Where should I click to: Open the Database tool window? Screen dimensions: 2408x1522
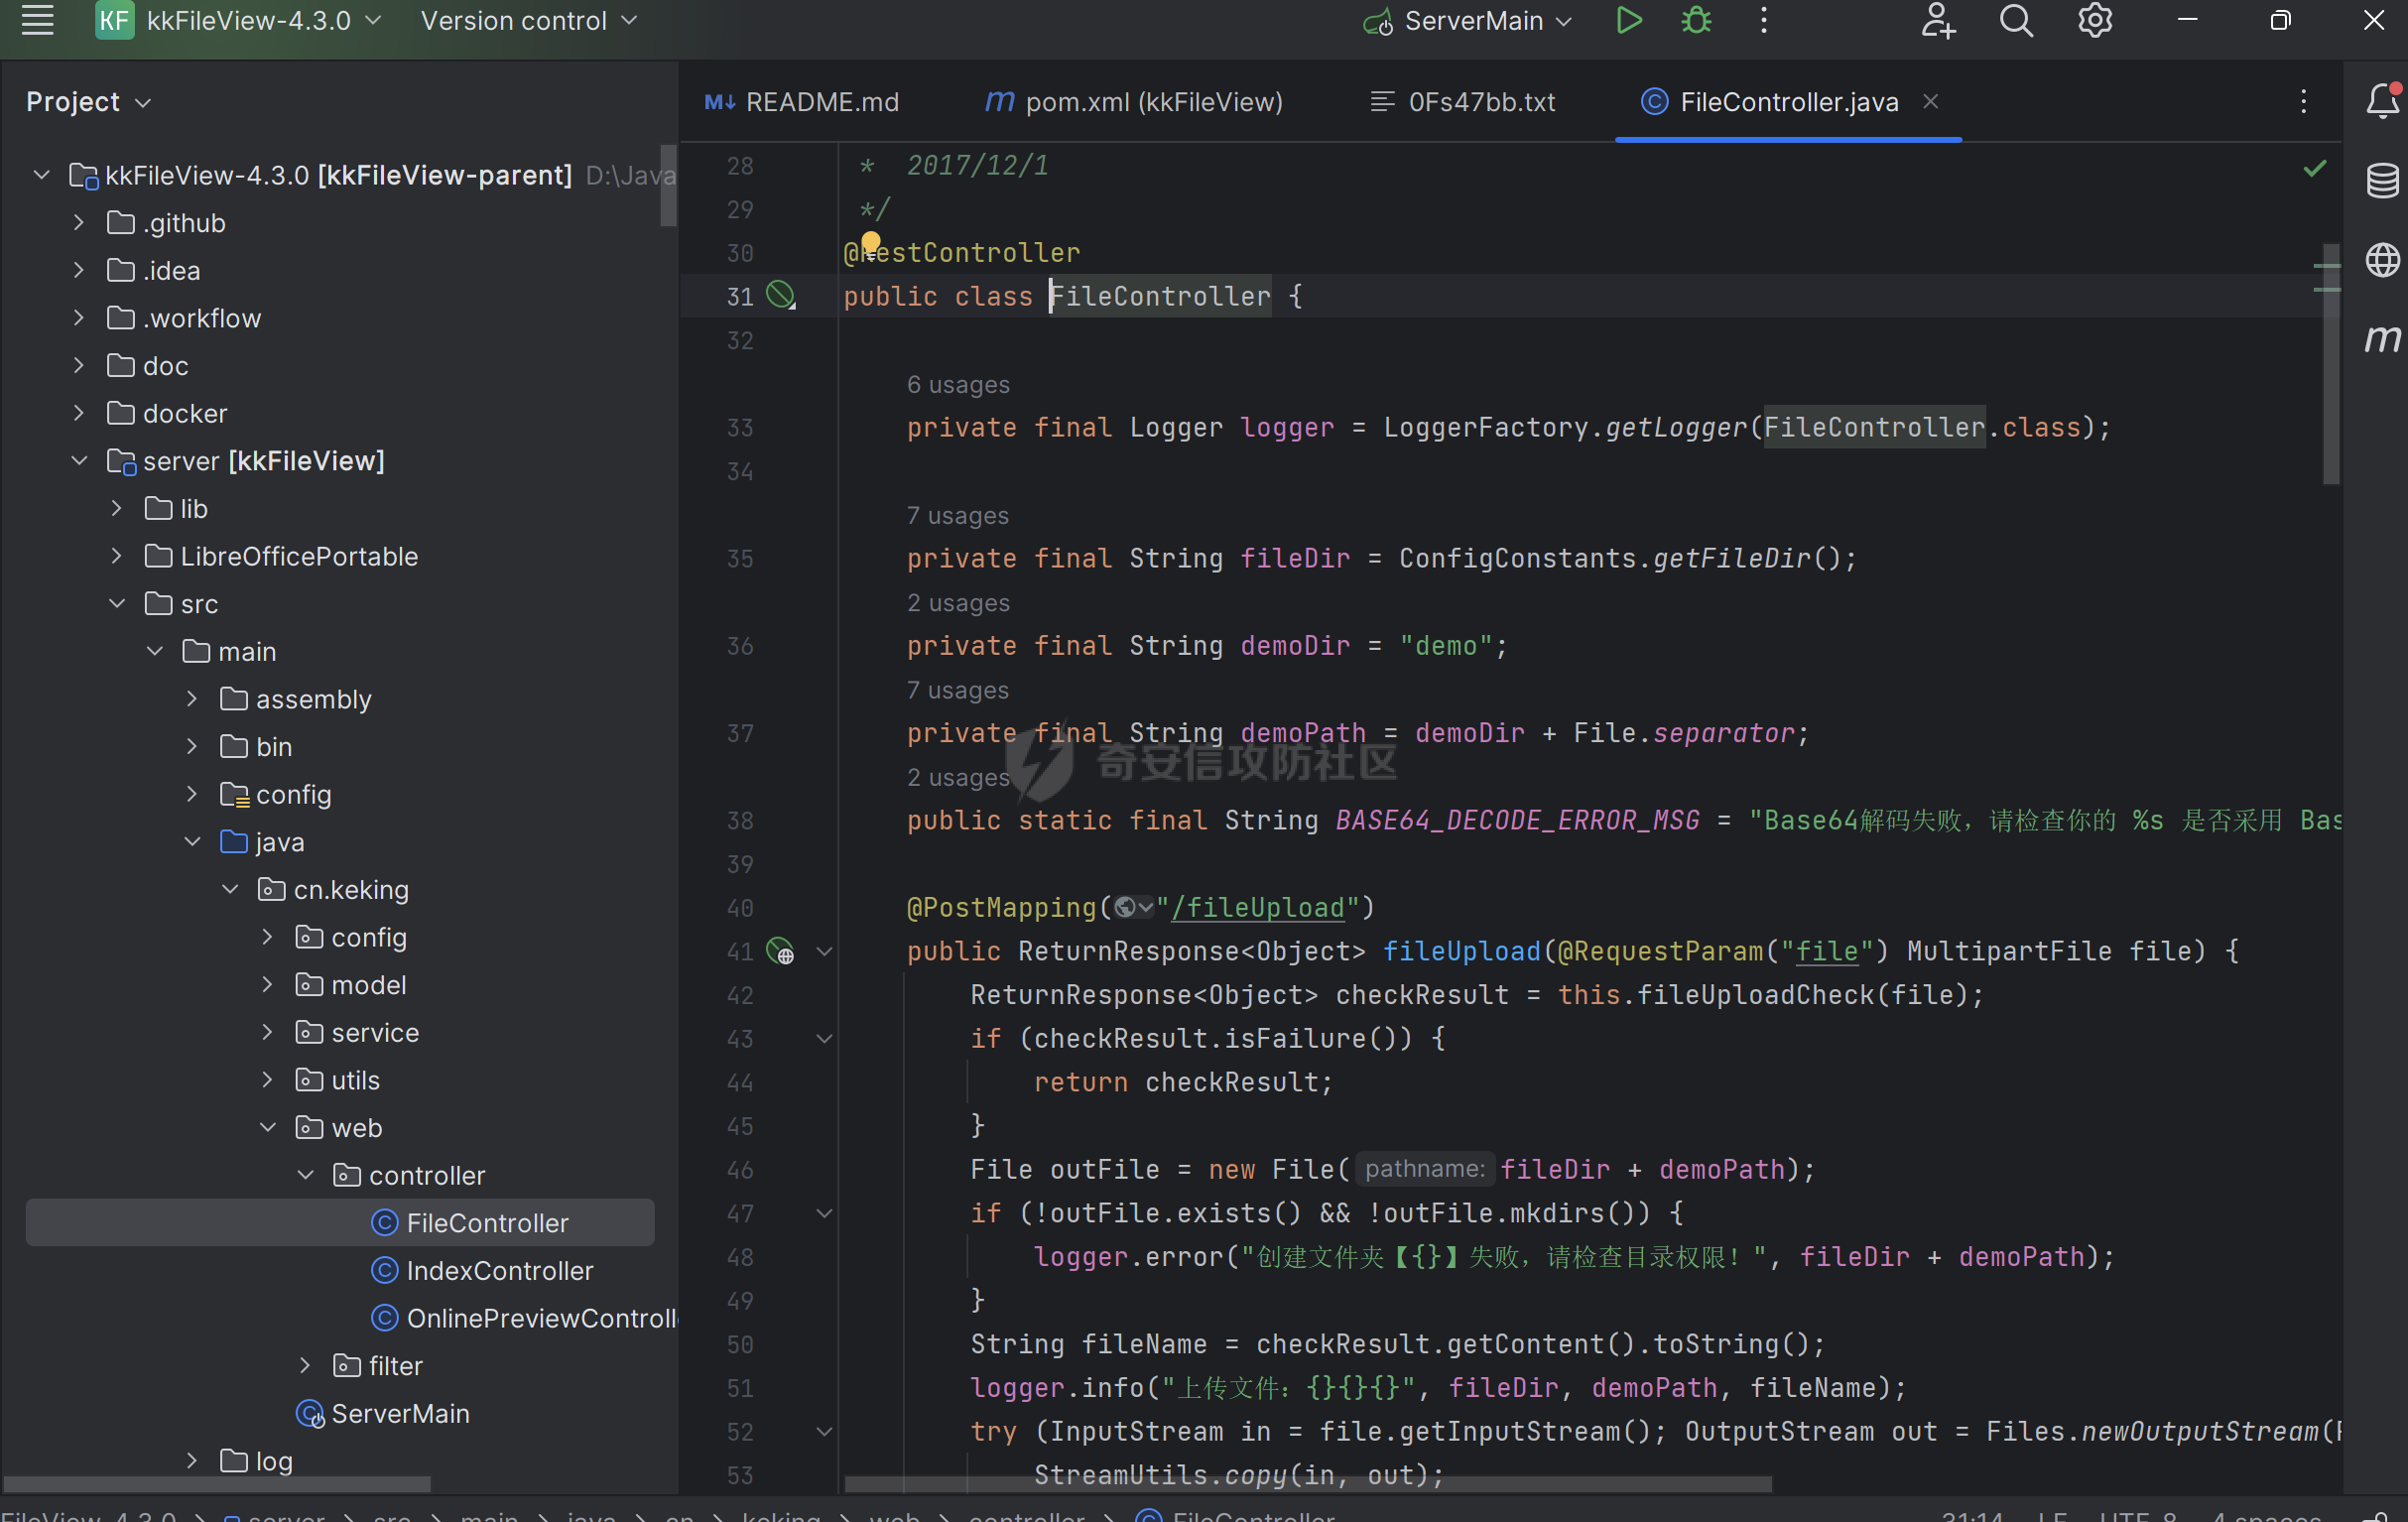click(2383, 181)
